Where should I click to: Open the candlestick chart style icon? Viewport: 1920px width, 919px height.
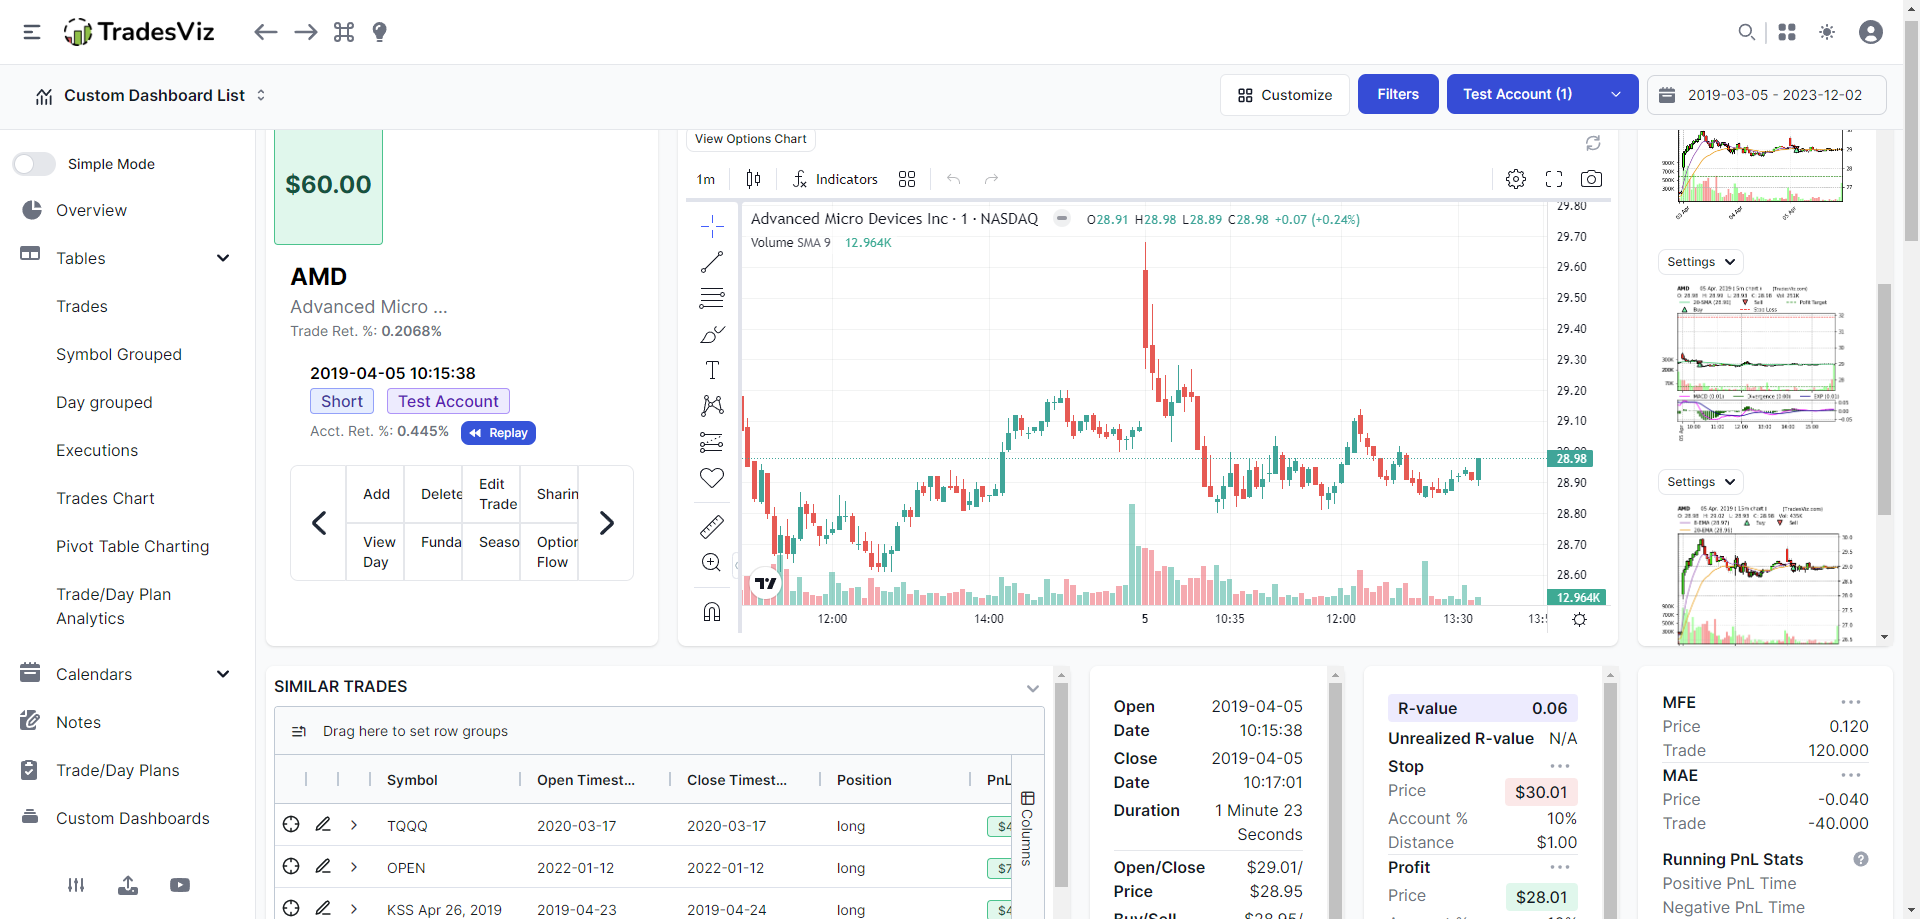point(753,179)
